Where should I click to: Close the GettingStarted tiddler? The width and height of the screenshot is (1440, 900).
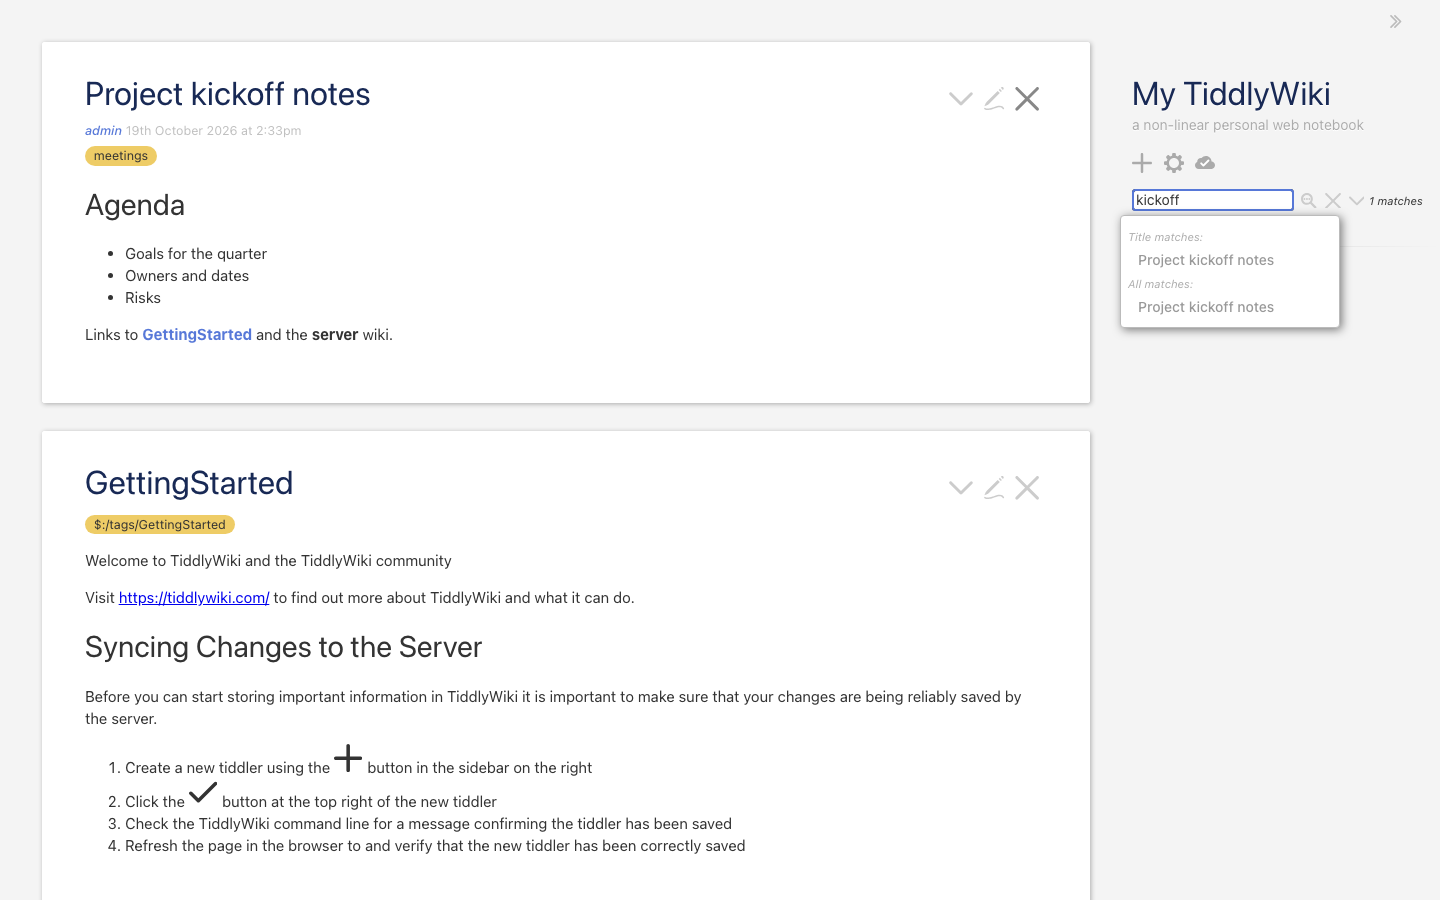(1027, 488)
